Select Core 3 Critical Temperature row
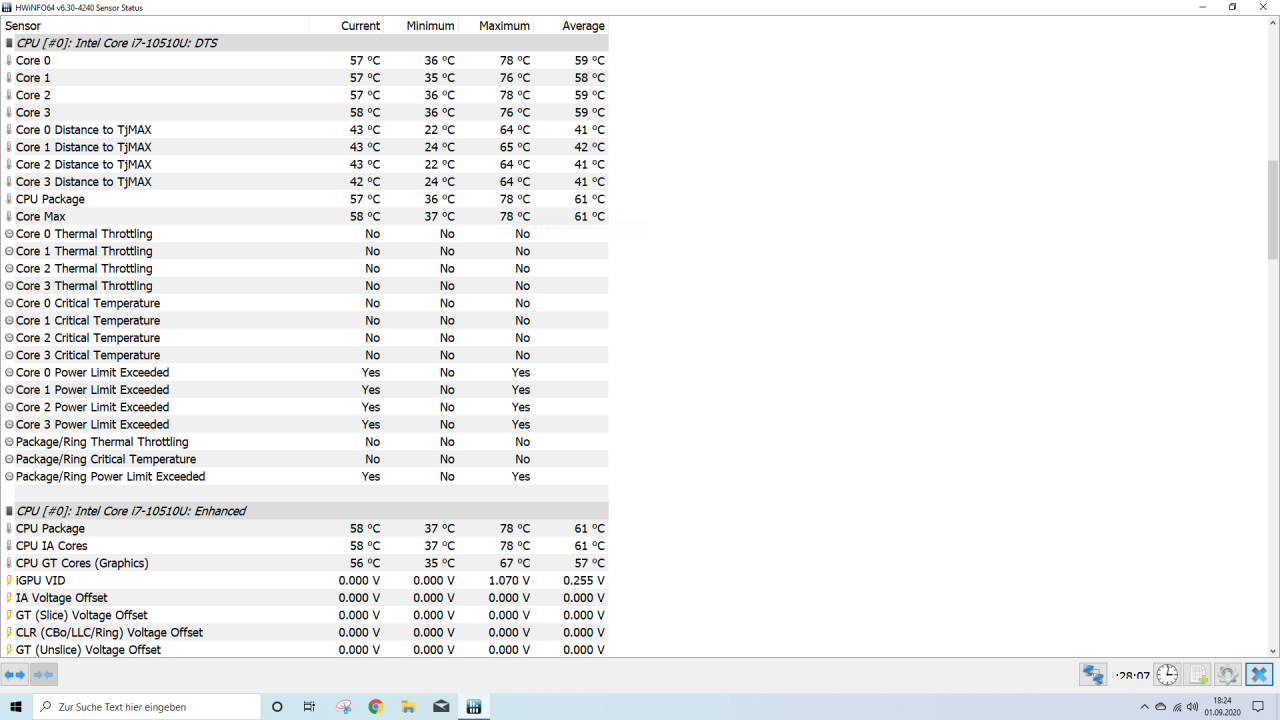The height and width of the screenshot is (720, 1280). coord(304,355)
